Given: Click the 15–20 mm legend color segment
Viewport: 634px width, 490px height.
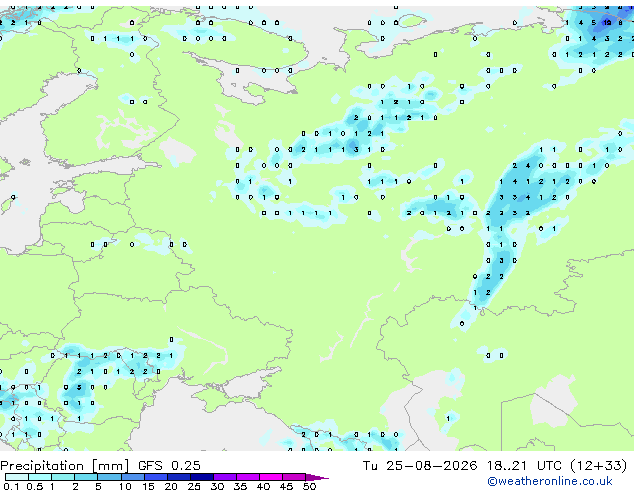Looking at the screenshot, I should [156, 477].
